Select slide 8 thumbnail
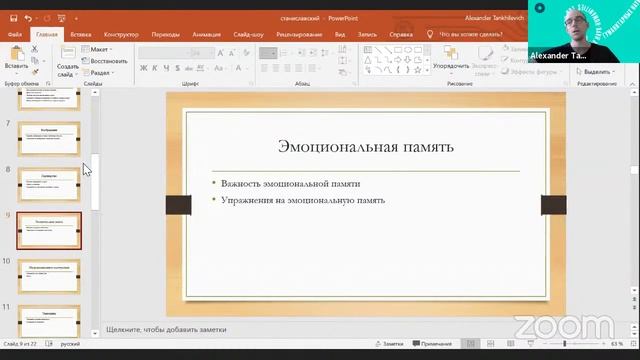Viewport: 640px width, 360px height. pyautogui.click(x=49, y=185)
